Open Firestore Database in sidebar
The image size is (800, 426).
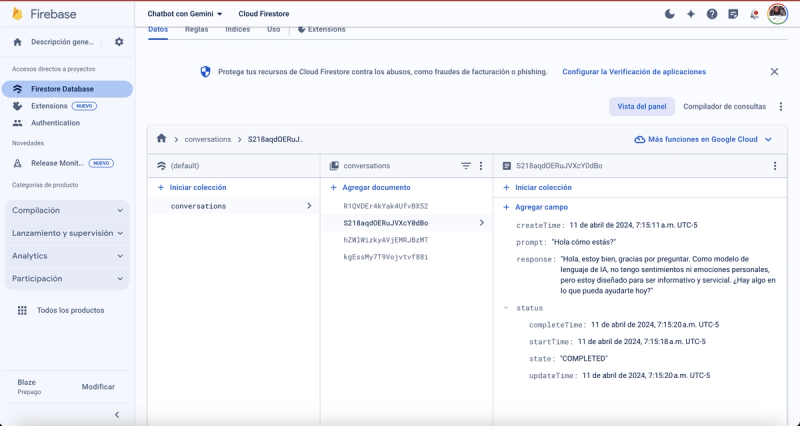pos(67,89)
